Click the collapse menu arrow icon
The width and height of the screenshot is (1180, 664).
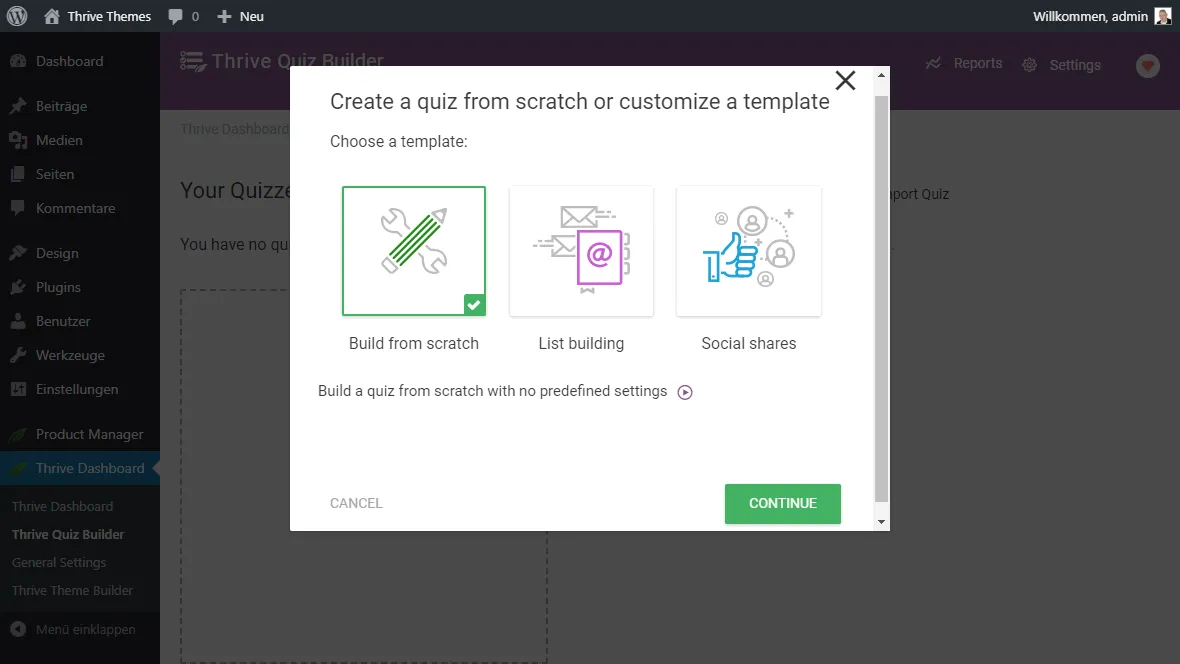tap(18, 629)
